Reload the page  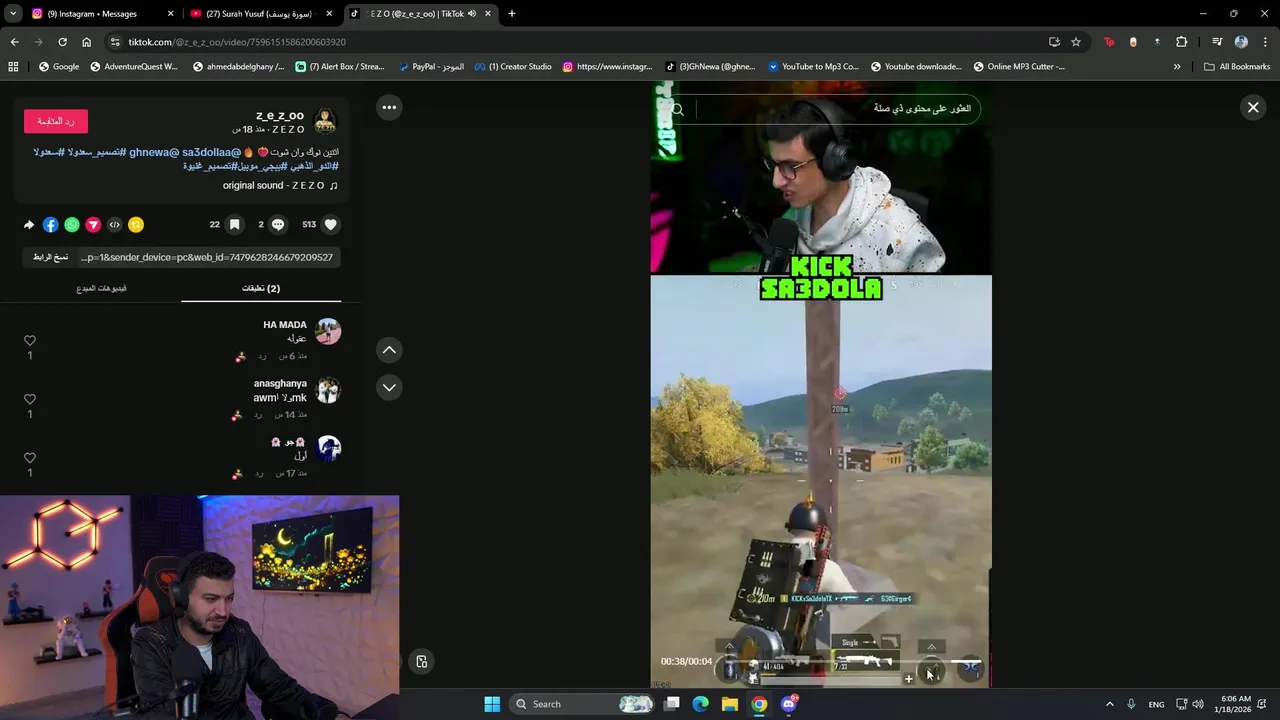coord(62,42)
